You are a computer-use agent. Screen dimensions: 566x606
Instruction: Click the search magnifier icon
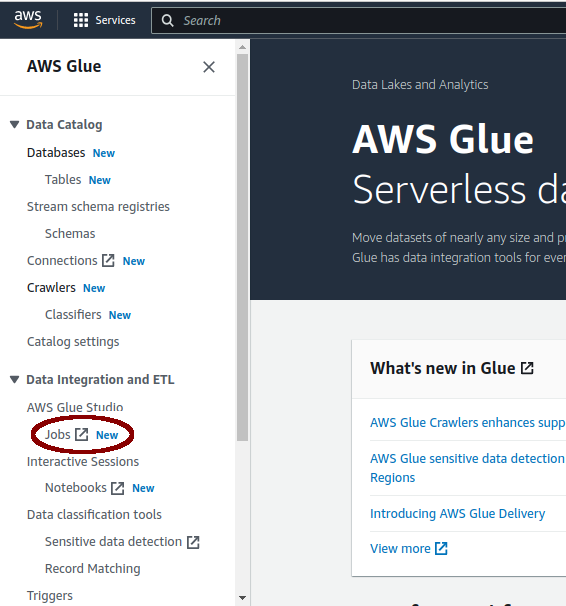click(167, 20)
